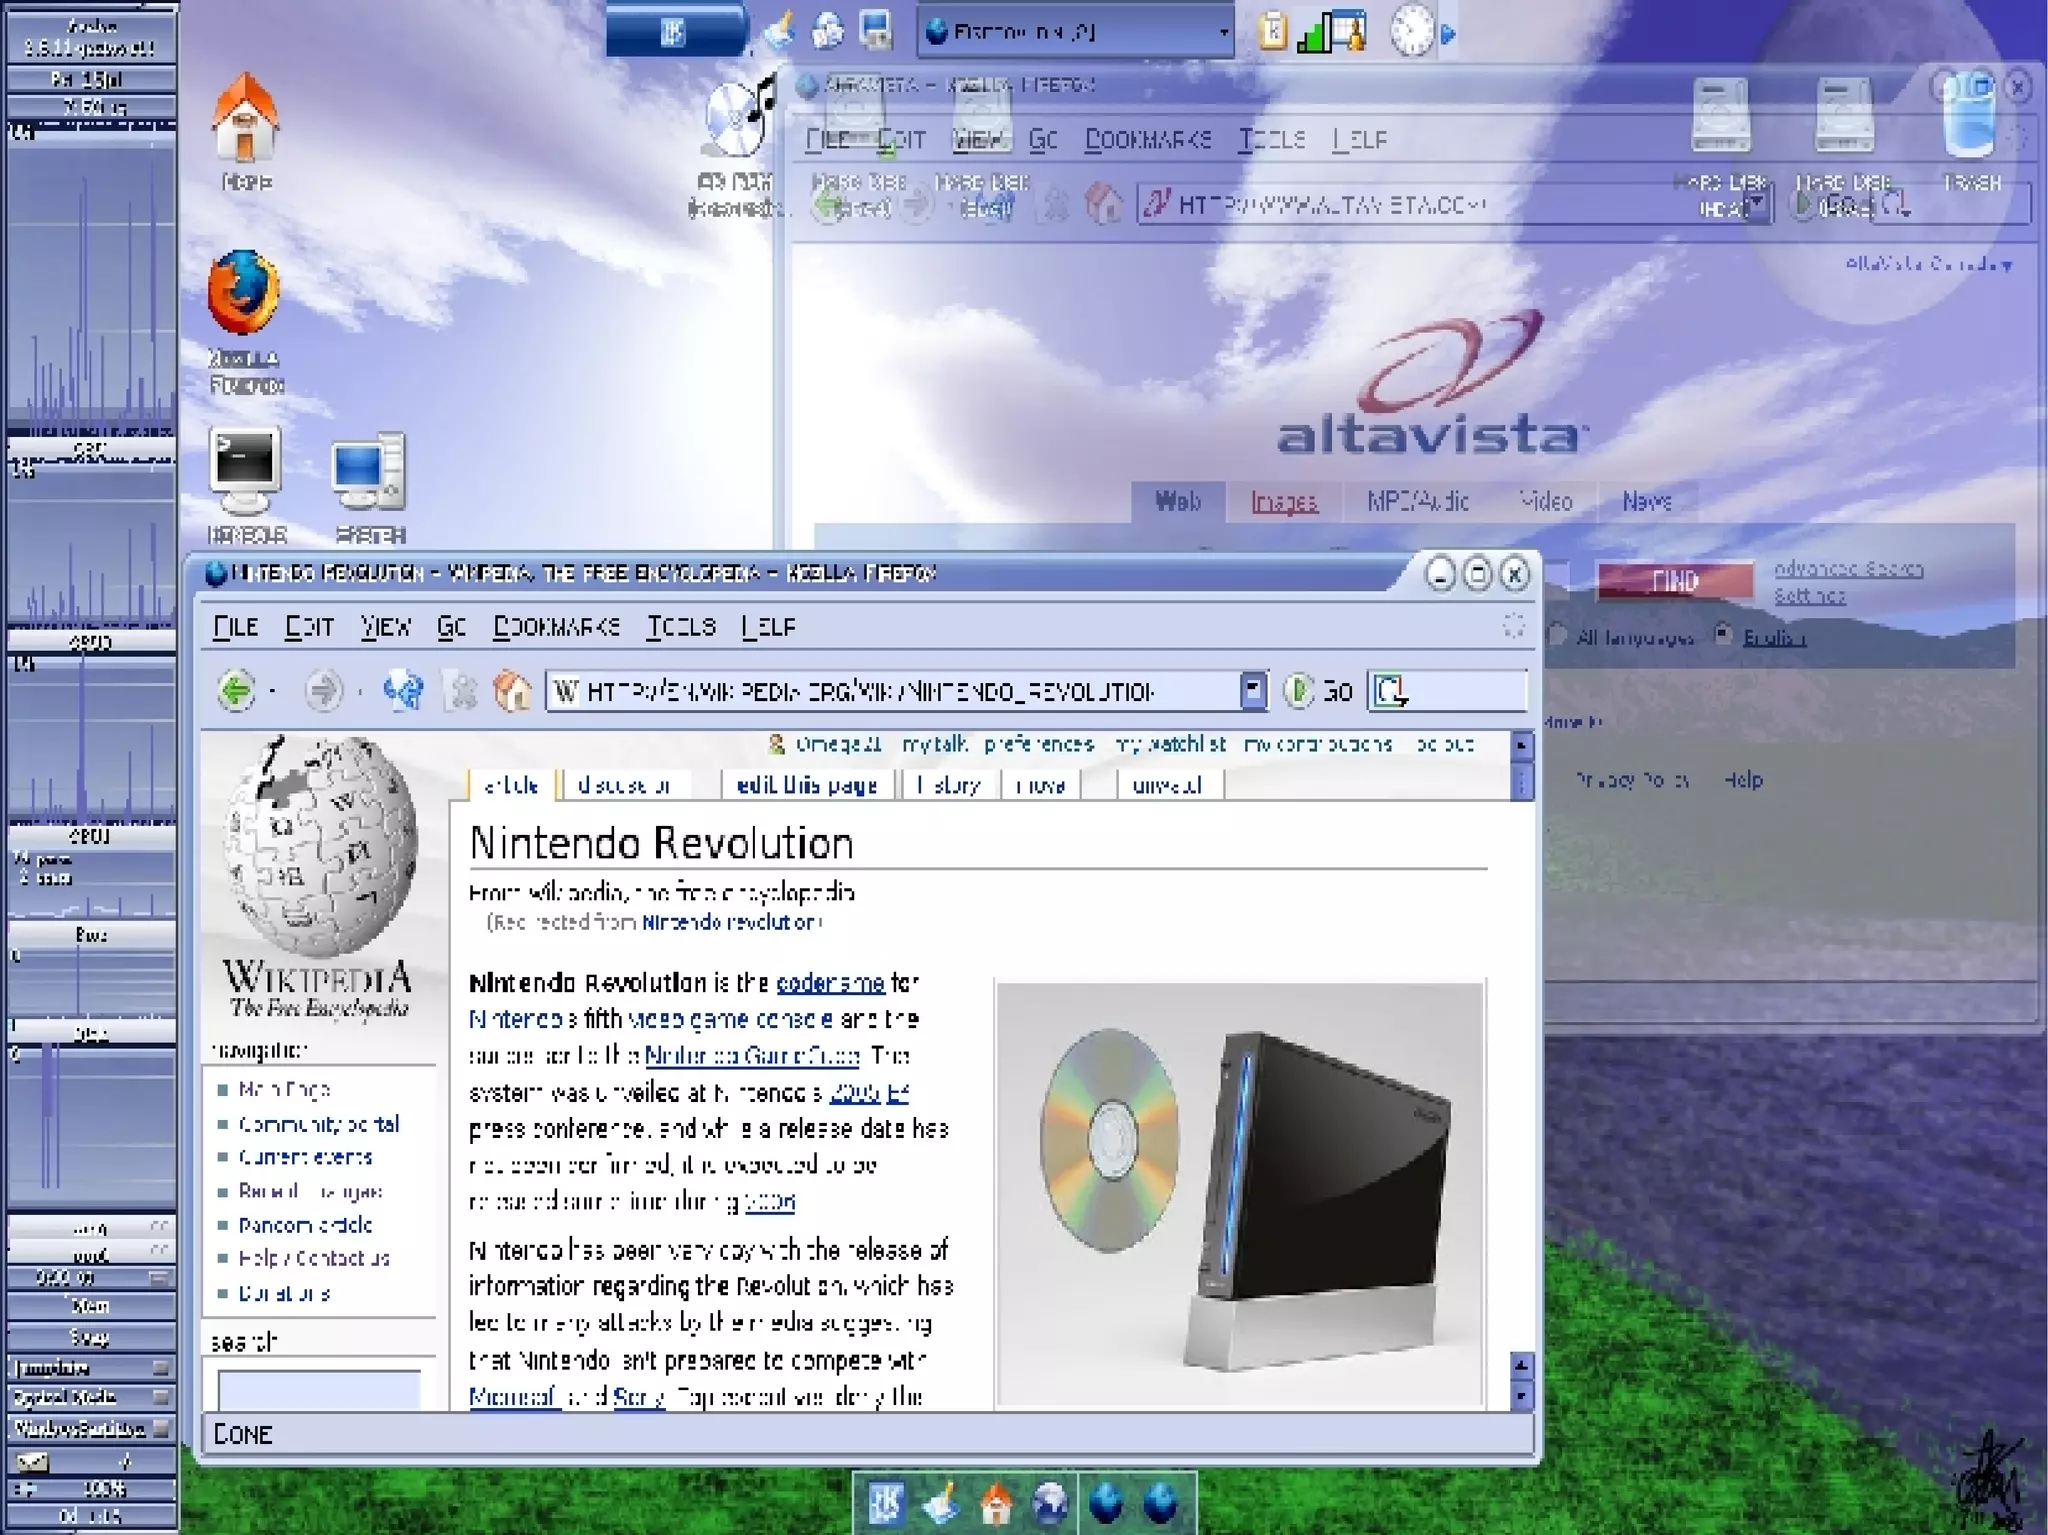Open the top panel window list dropdown
2048x1535 pixels.
coord(1222,33)
